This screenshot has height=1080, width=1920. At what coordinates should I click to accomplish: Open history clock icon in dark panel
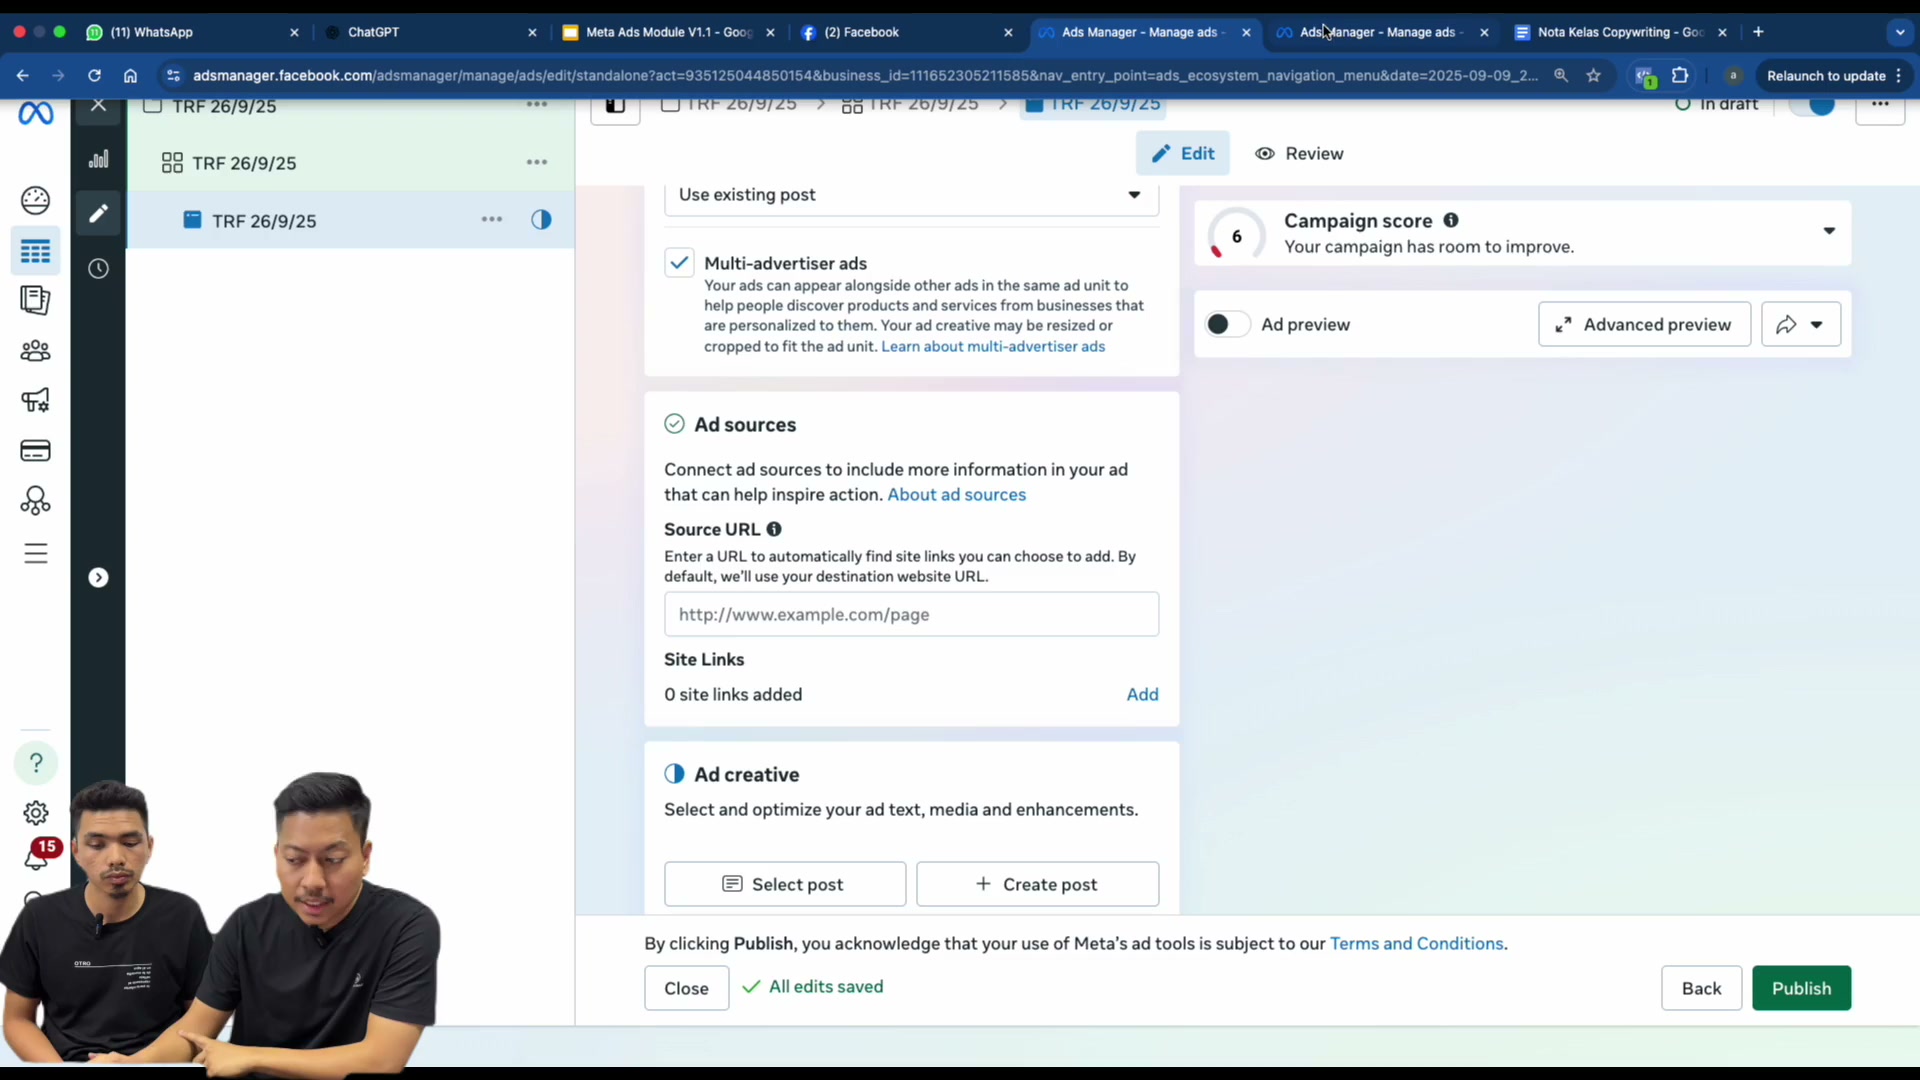pos(98,268)
